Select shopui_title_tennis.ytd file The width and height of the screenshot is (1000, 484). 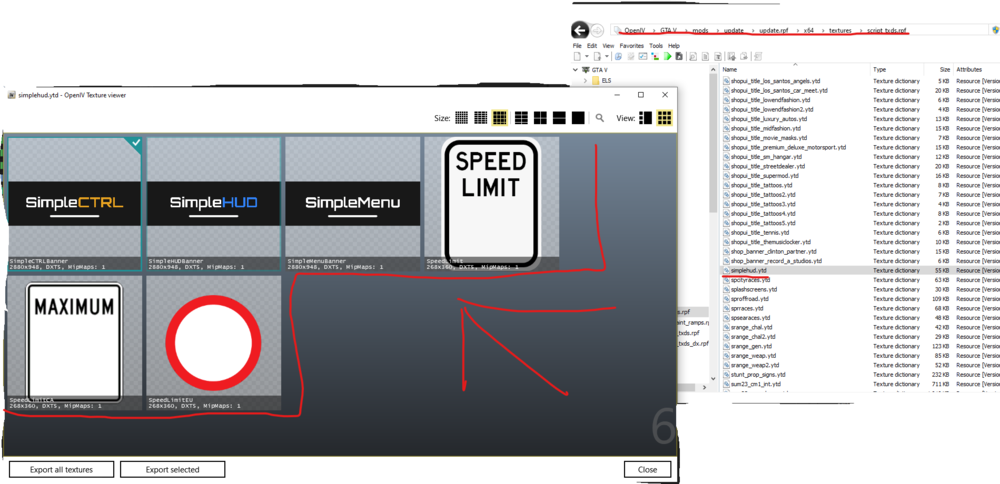coord(758,232)
